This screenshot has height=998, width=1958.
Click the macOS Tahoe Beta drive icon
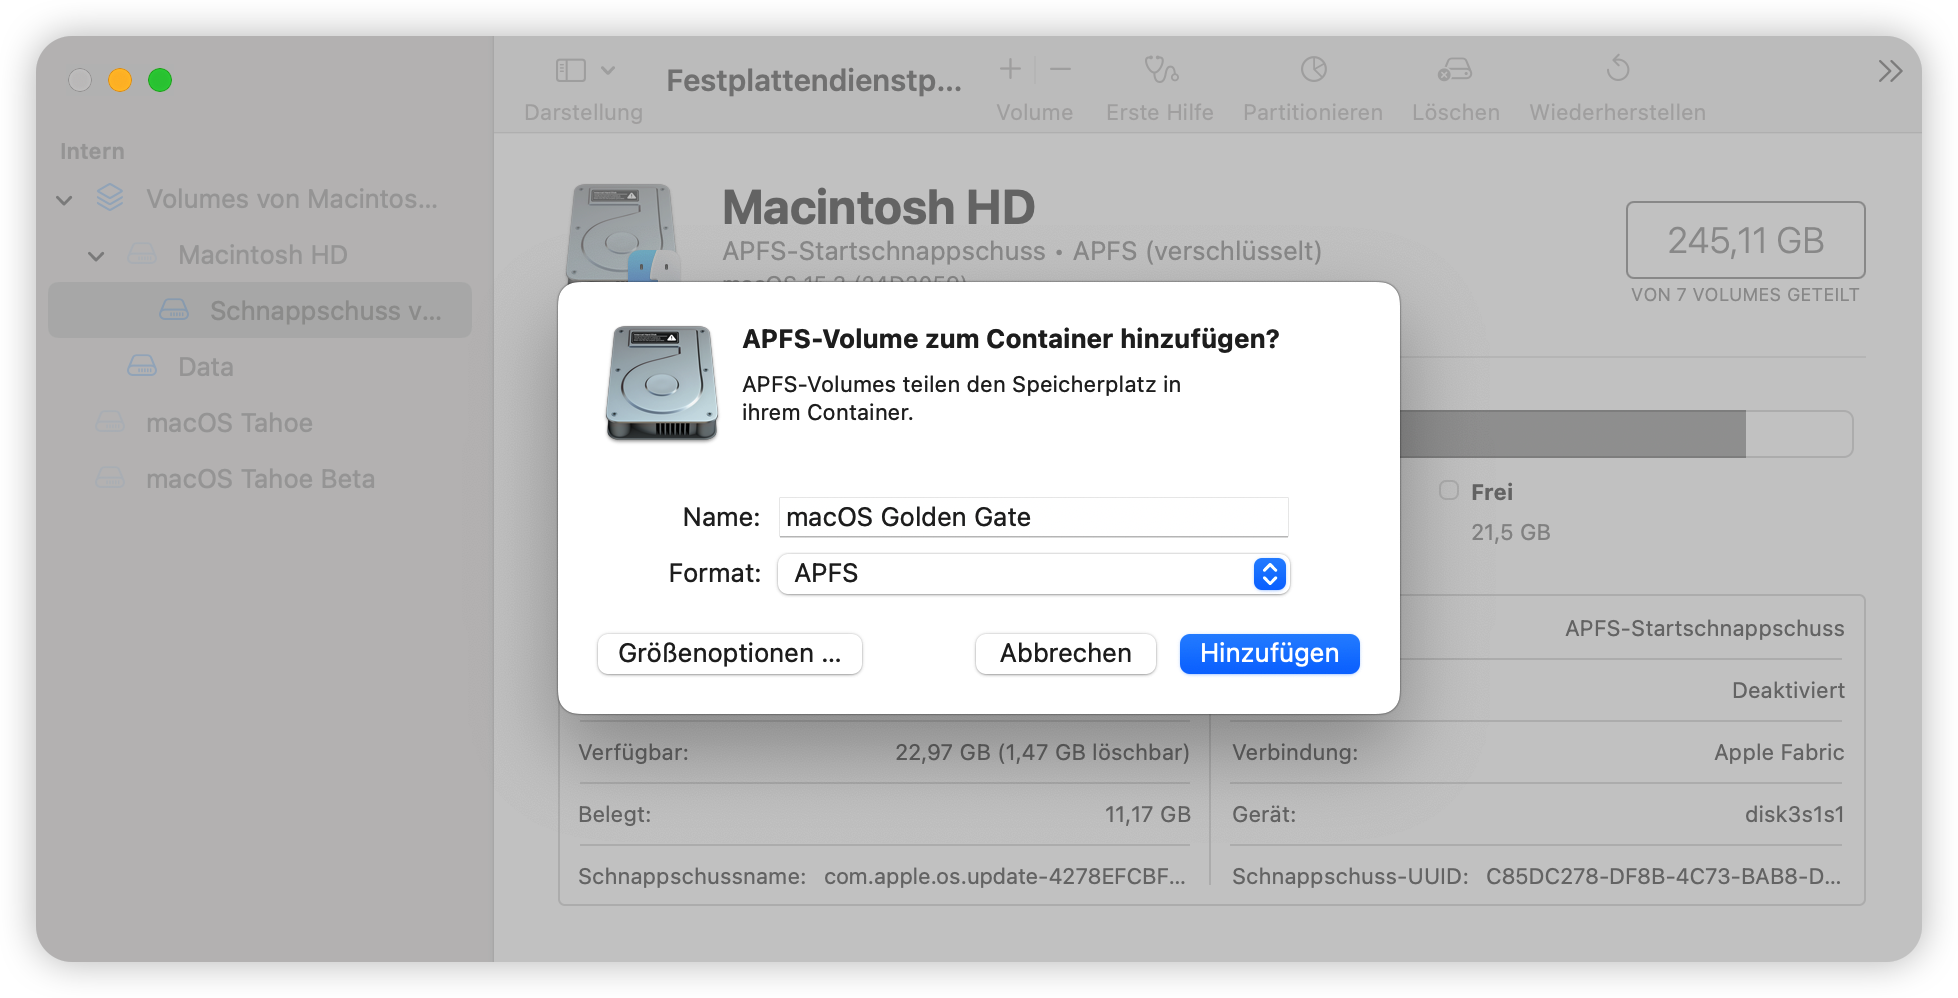(110, 478)
